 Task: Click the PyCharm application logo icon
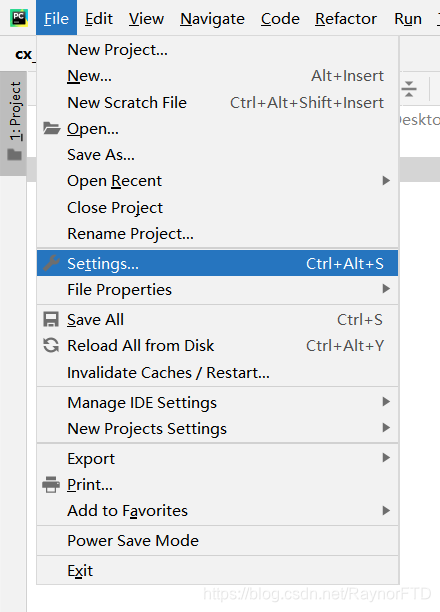19,18
